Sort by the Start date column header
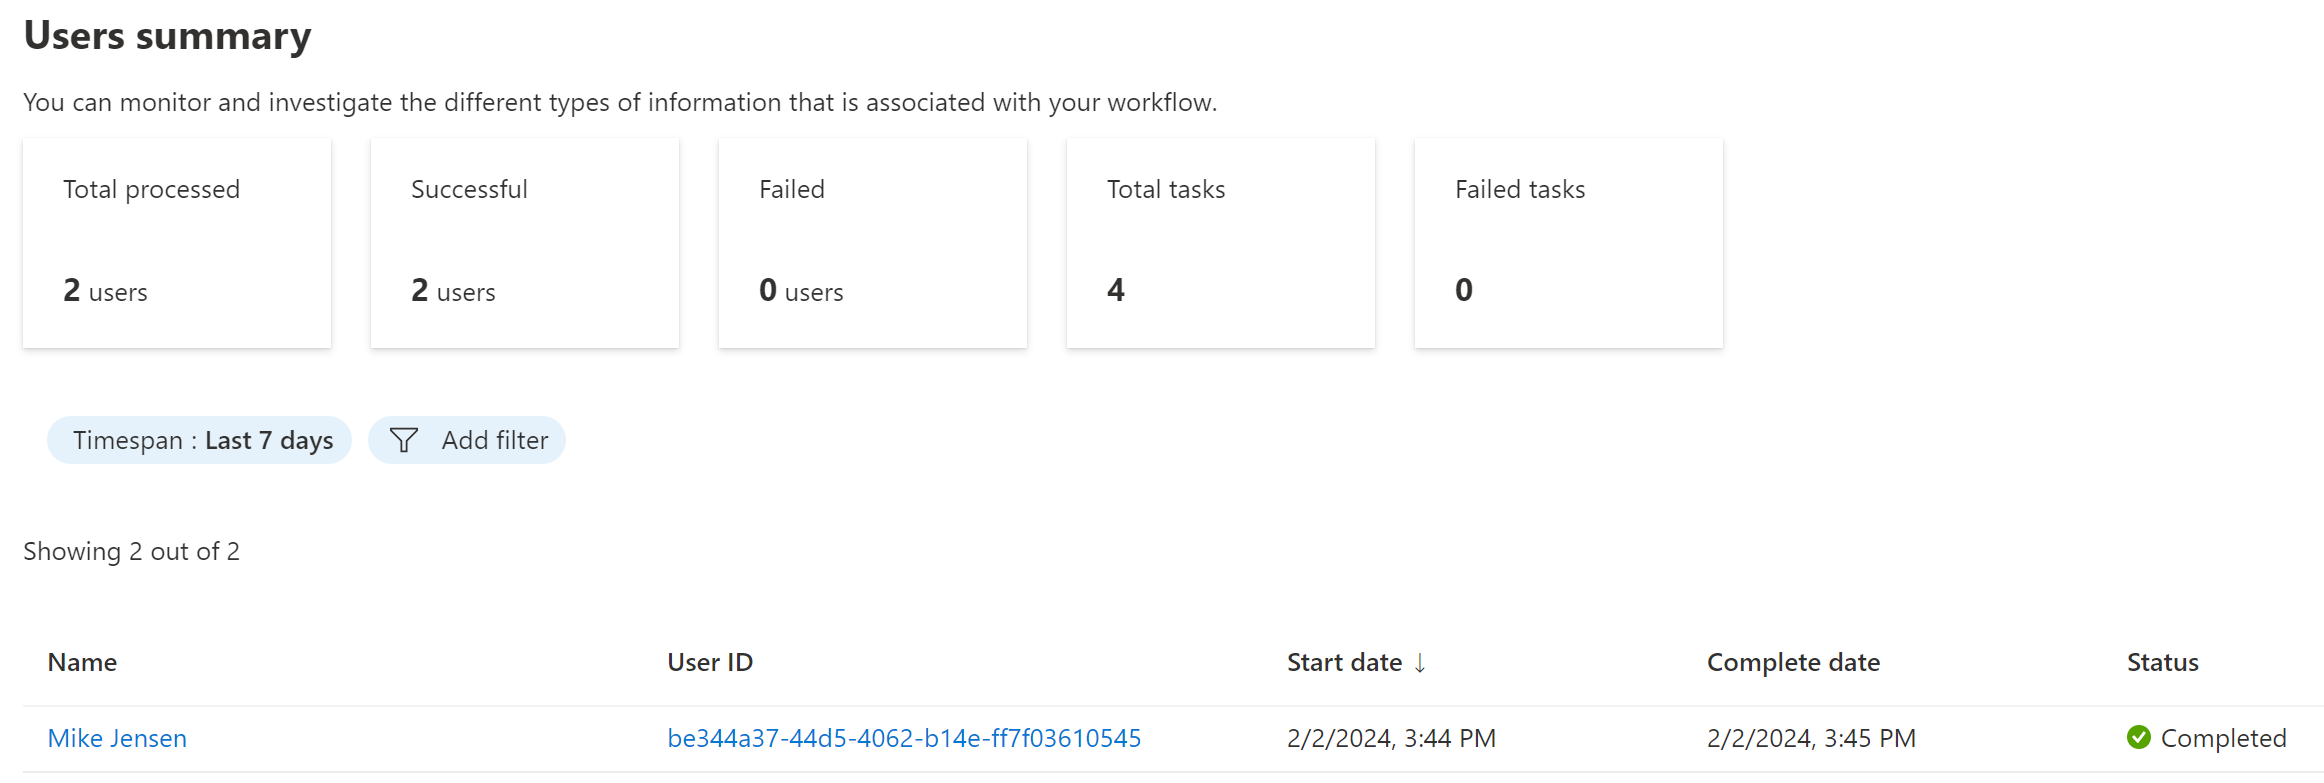The height and width of the screenshot is (783, 2324). (1345, 662)
